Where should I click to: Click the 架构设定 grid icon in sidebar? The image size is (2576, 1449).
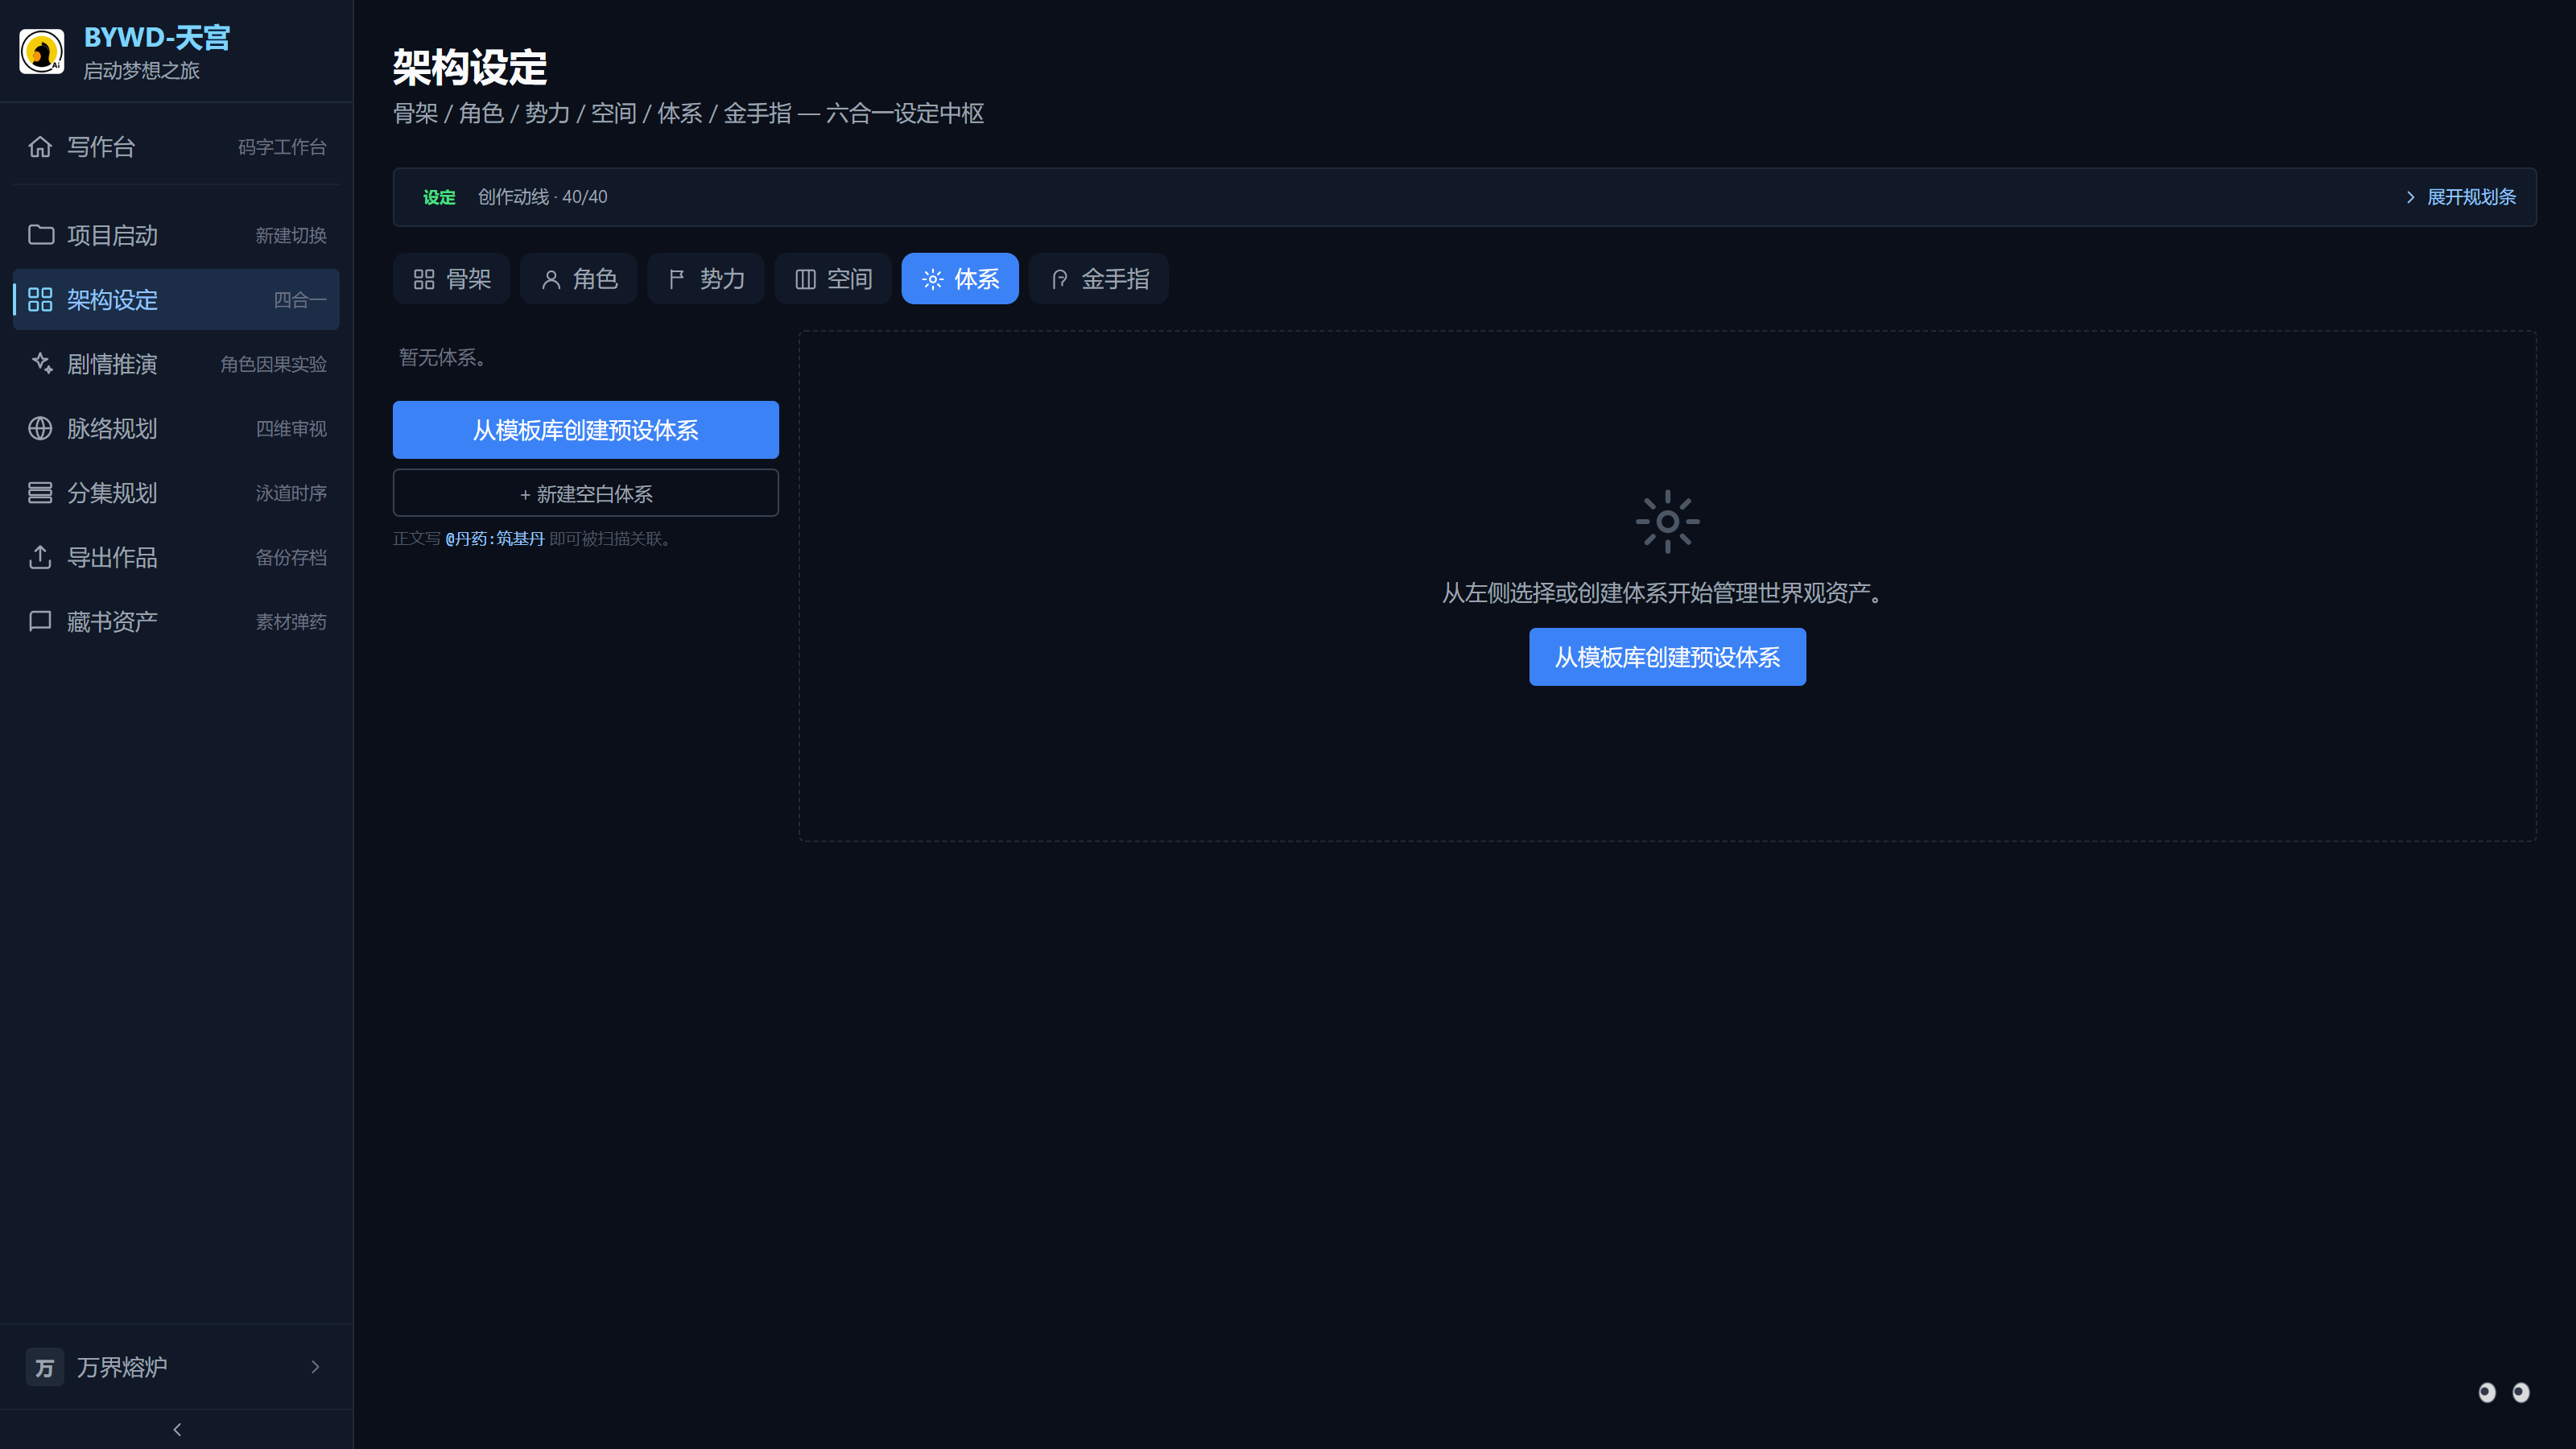pos(40,300)
